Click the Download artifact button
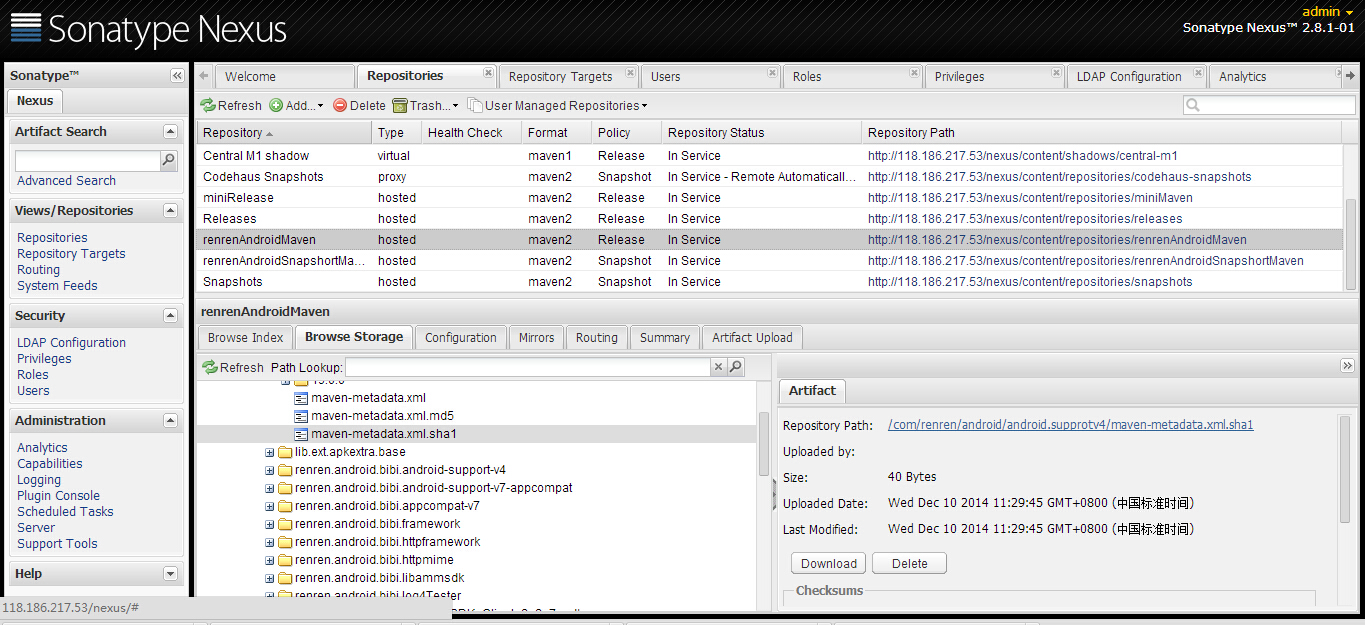Screen dimensions: 1365x625 tap(829, 564)
